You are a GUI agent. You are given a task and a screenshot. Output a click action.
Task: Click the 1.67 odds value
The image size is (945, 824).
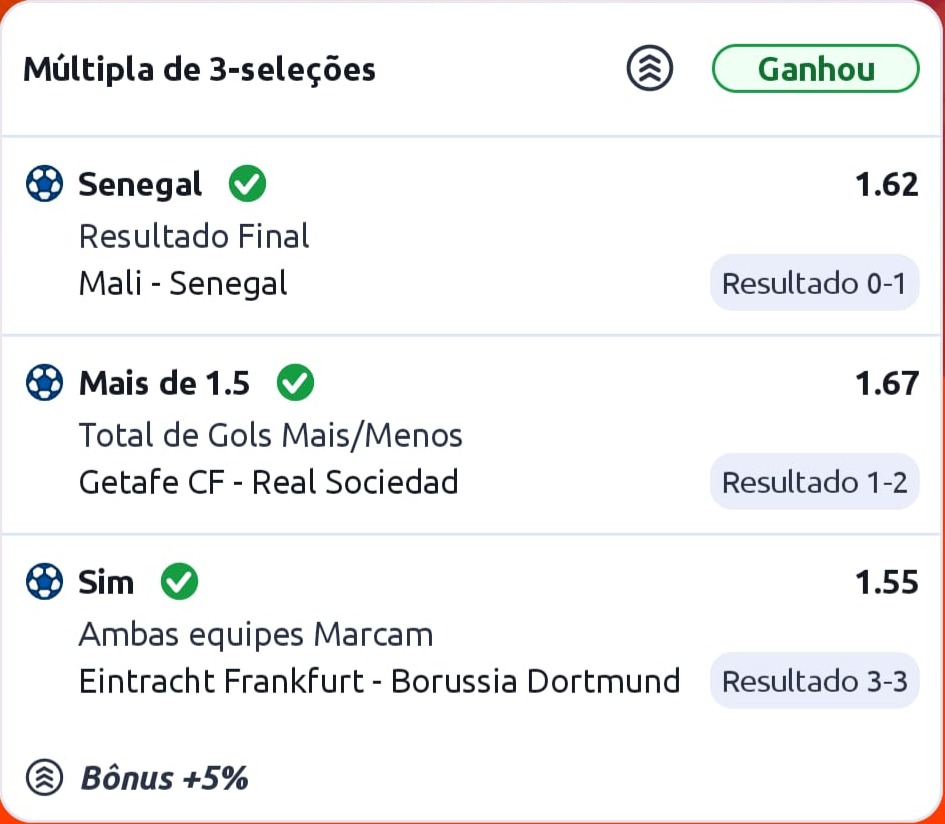[886, 383]
